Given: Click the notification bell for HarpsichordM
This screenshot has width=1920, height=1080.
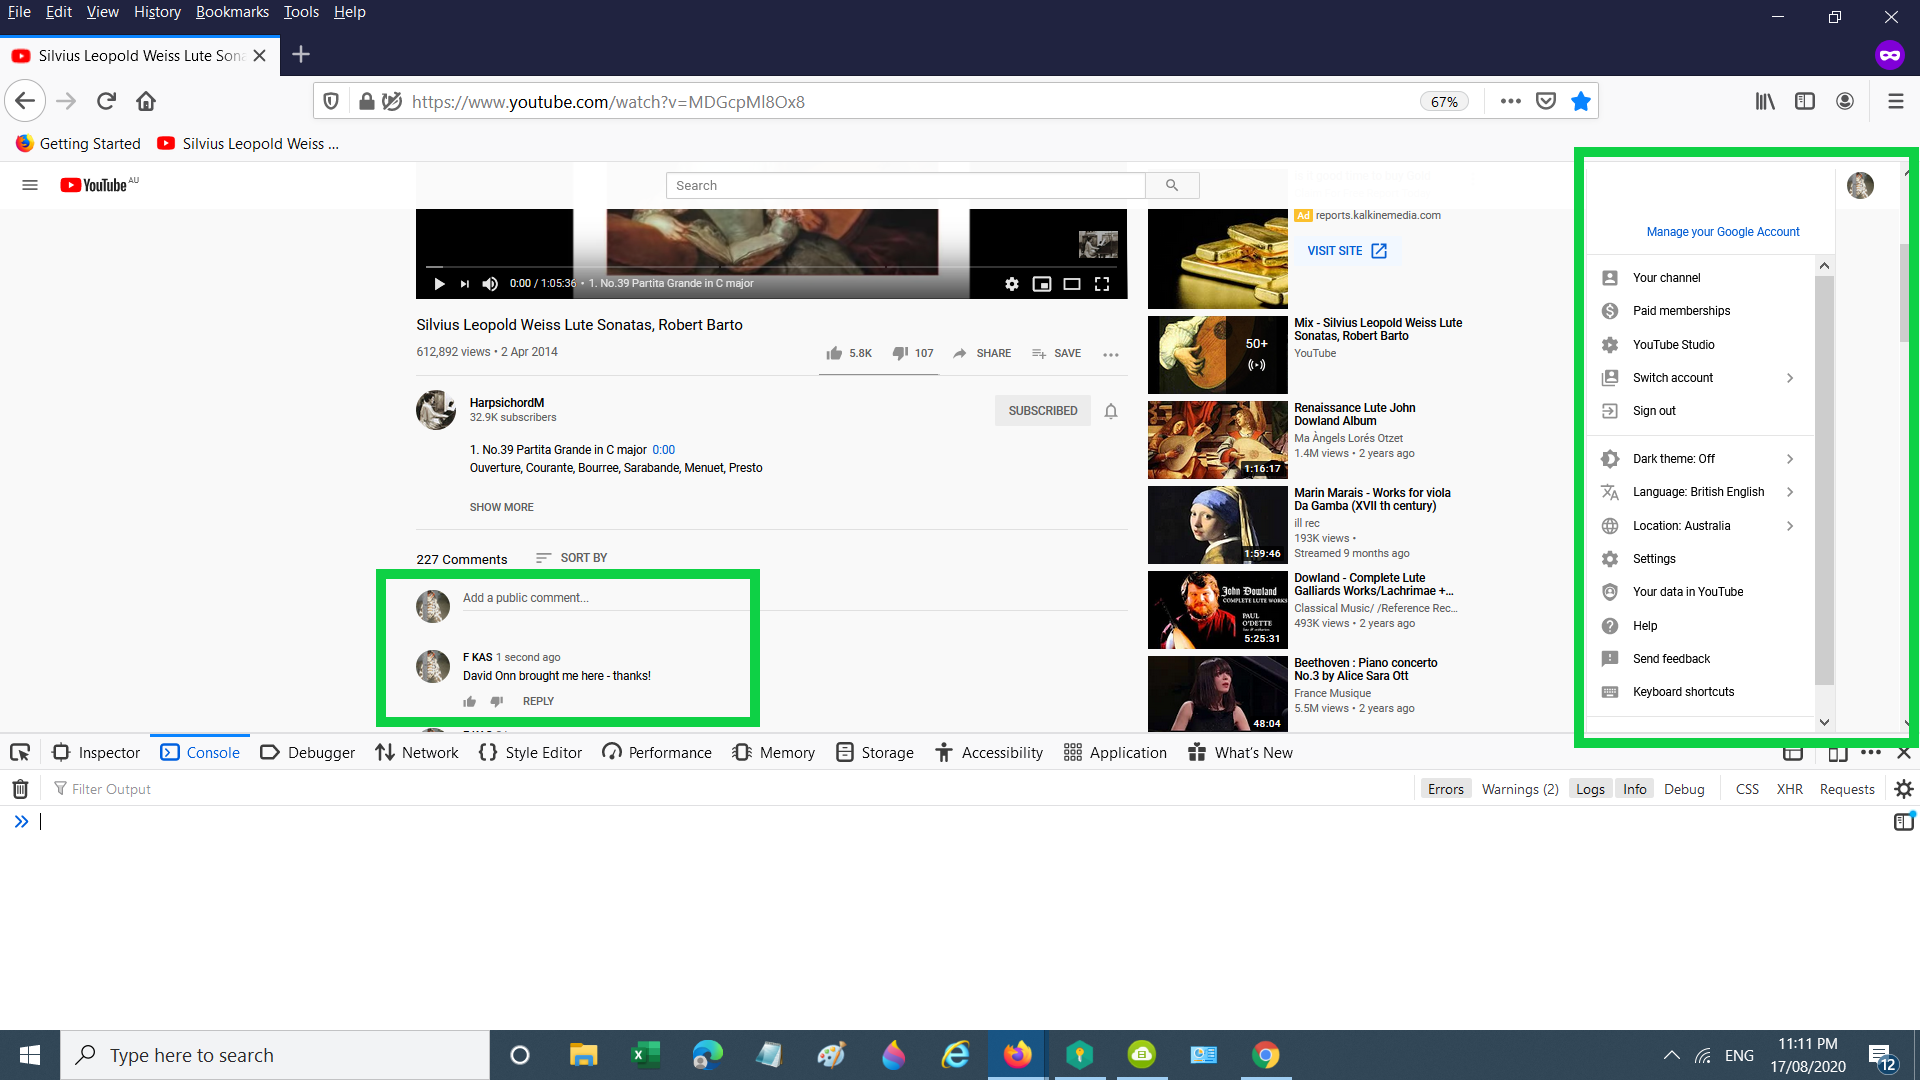Looking at the screenshot, I should click(1111, 411).
